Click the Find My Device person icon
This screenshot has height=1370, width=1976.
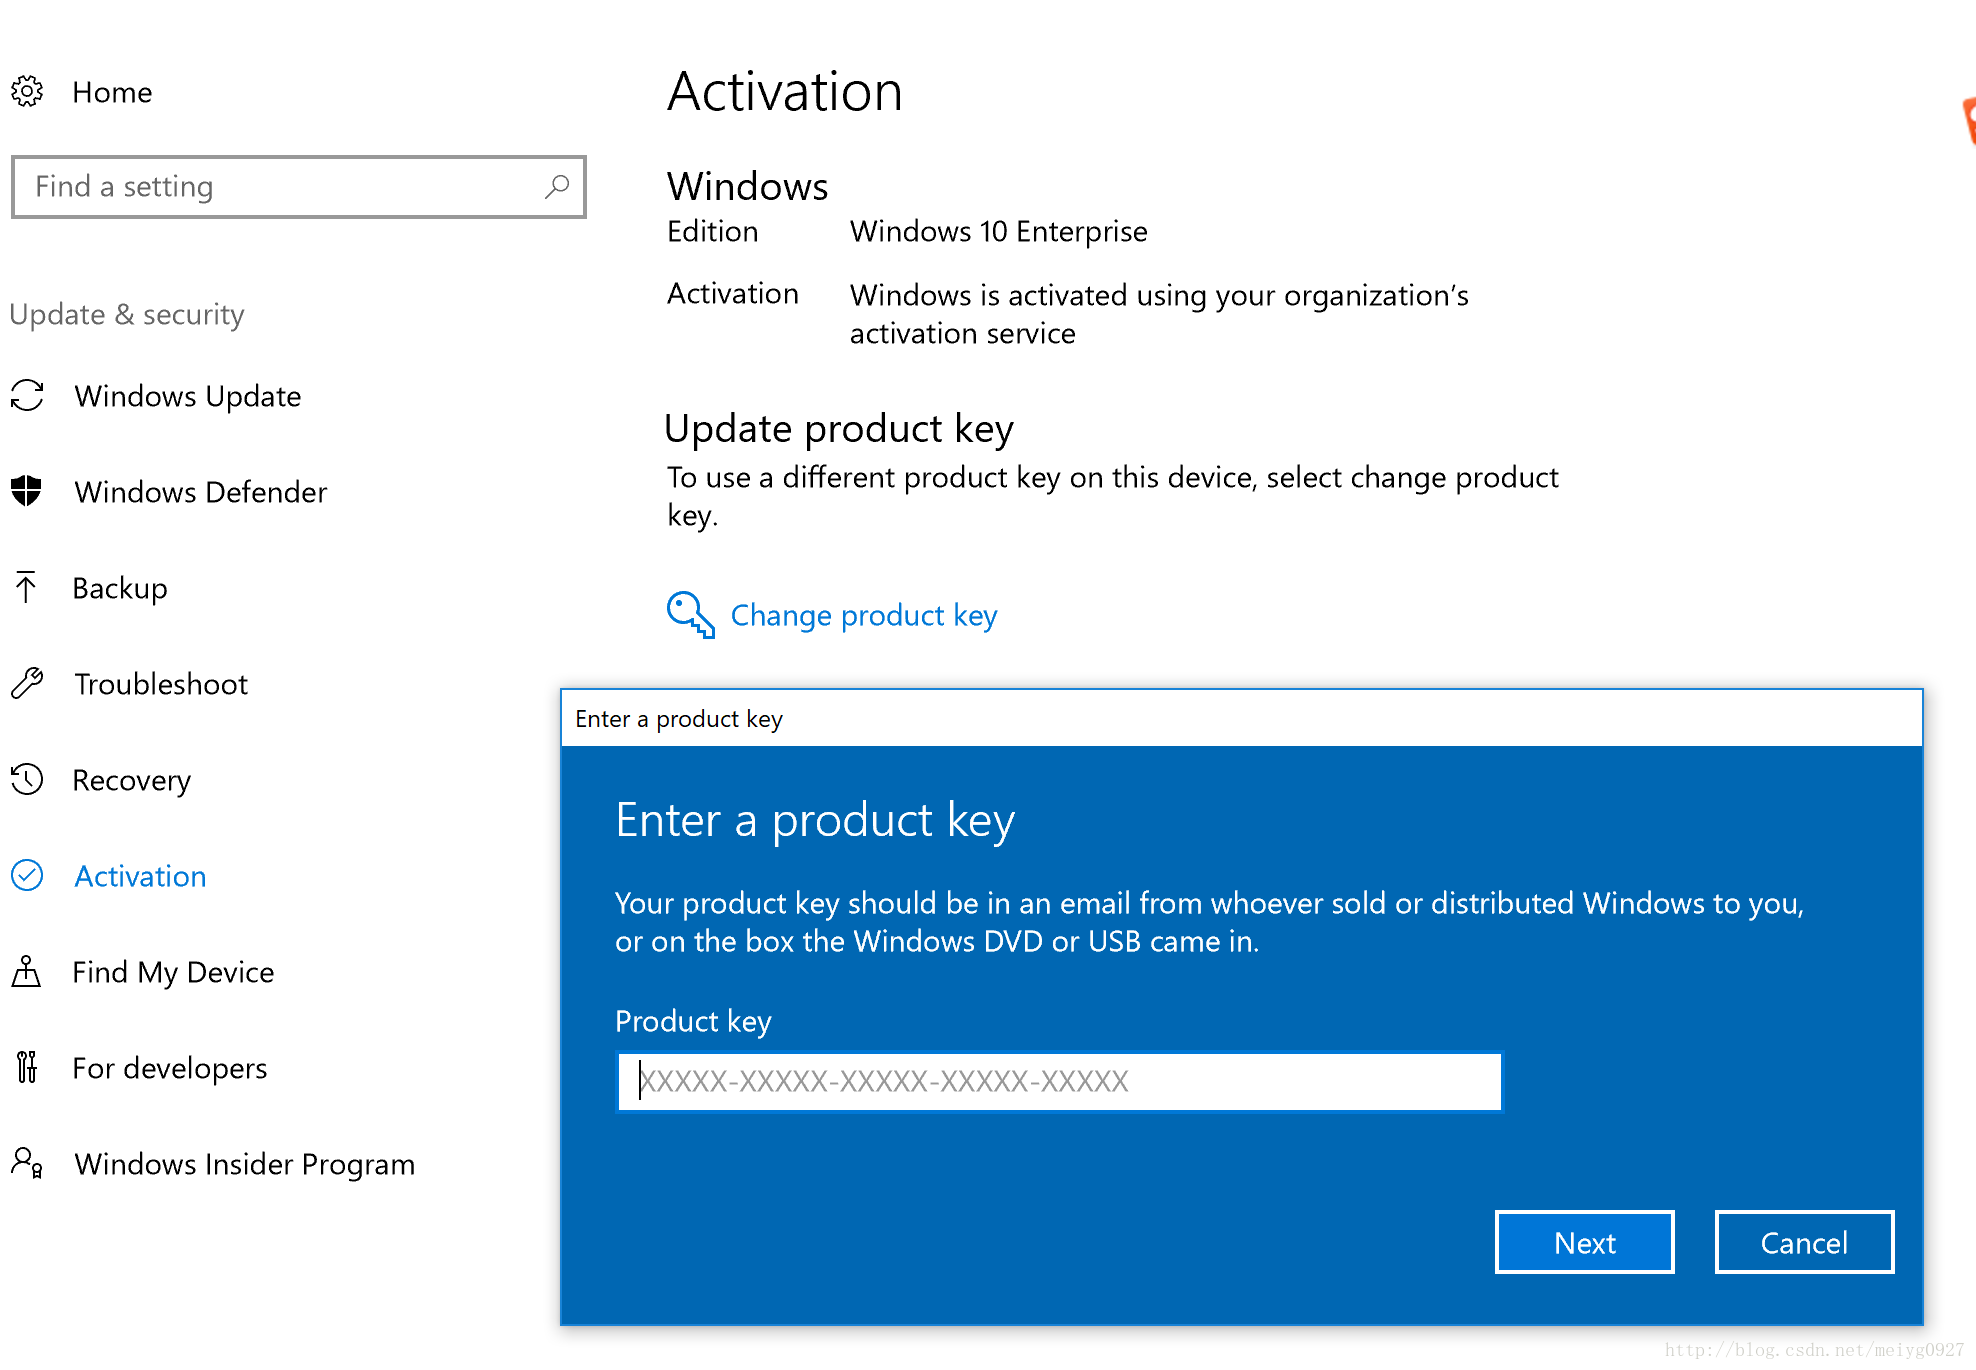[27, 971]
